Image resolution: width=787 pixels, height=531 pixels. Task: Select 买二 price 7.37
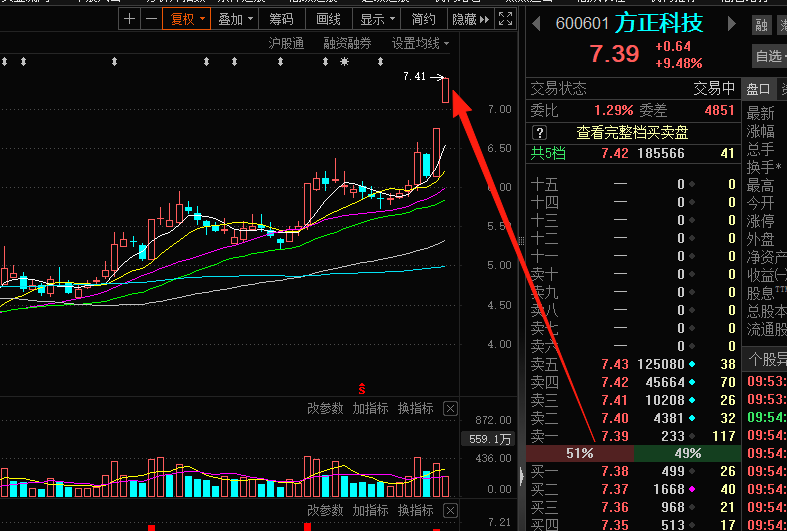615,489
